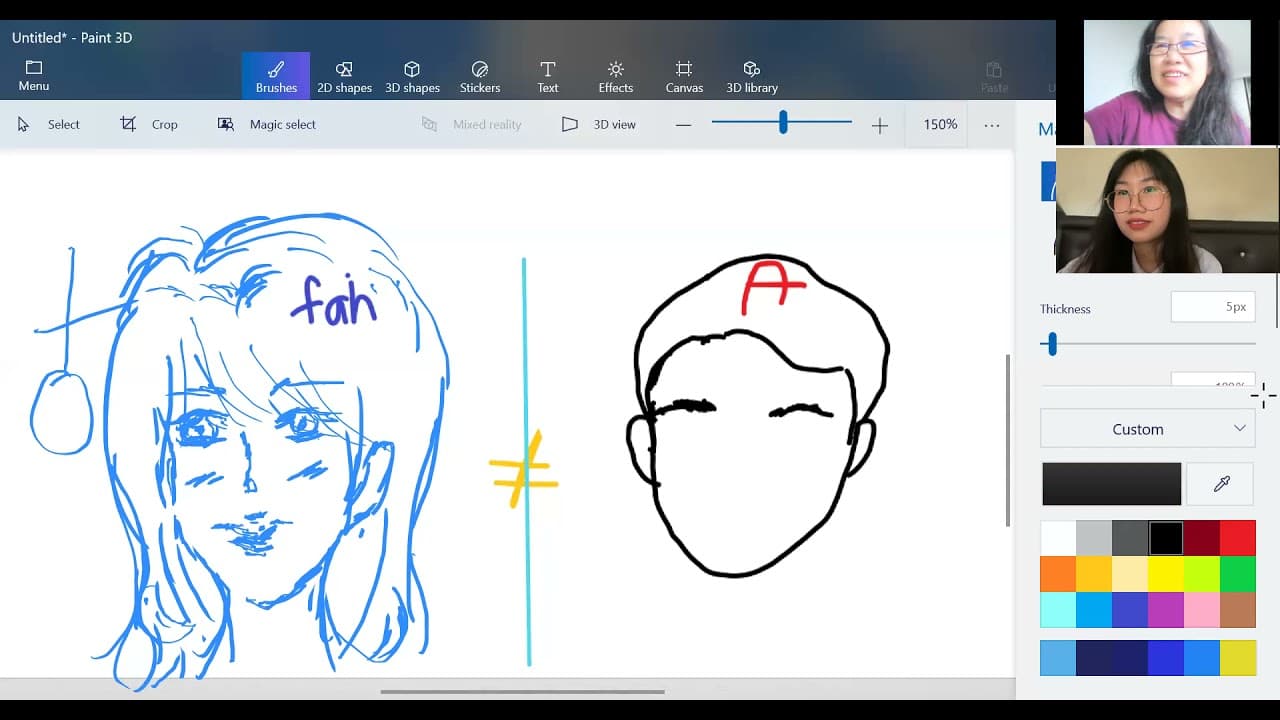The width and height of the screenshot is (1280, 720).
Task: Open the Canvas settings
Action: click(x=684, y=76)
